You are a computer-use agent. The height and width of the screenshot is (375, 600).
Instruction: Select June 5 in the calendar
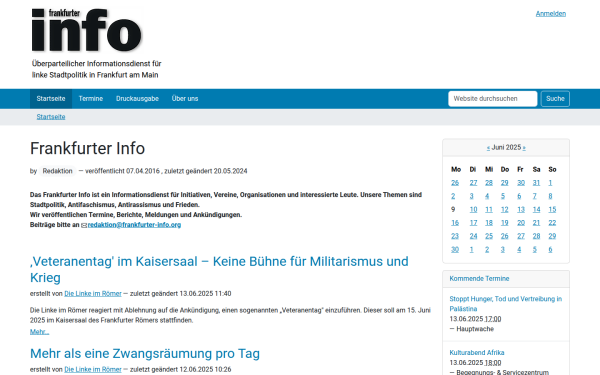pos(503,196)
